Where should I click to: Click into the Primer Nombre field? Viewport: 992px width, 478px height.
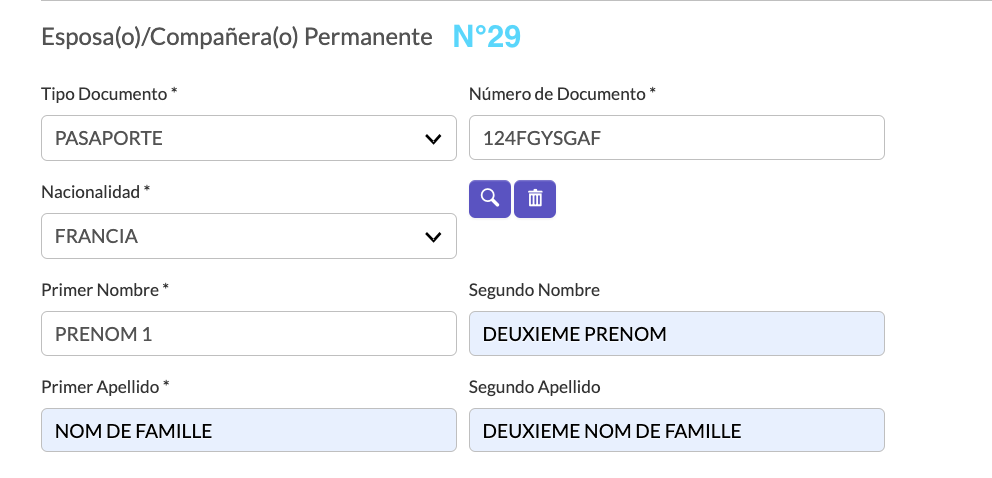(249, 333)
